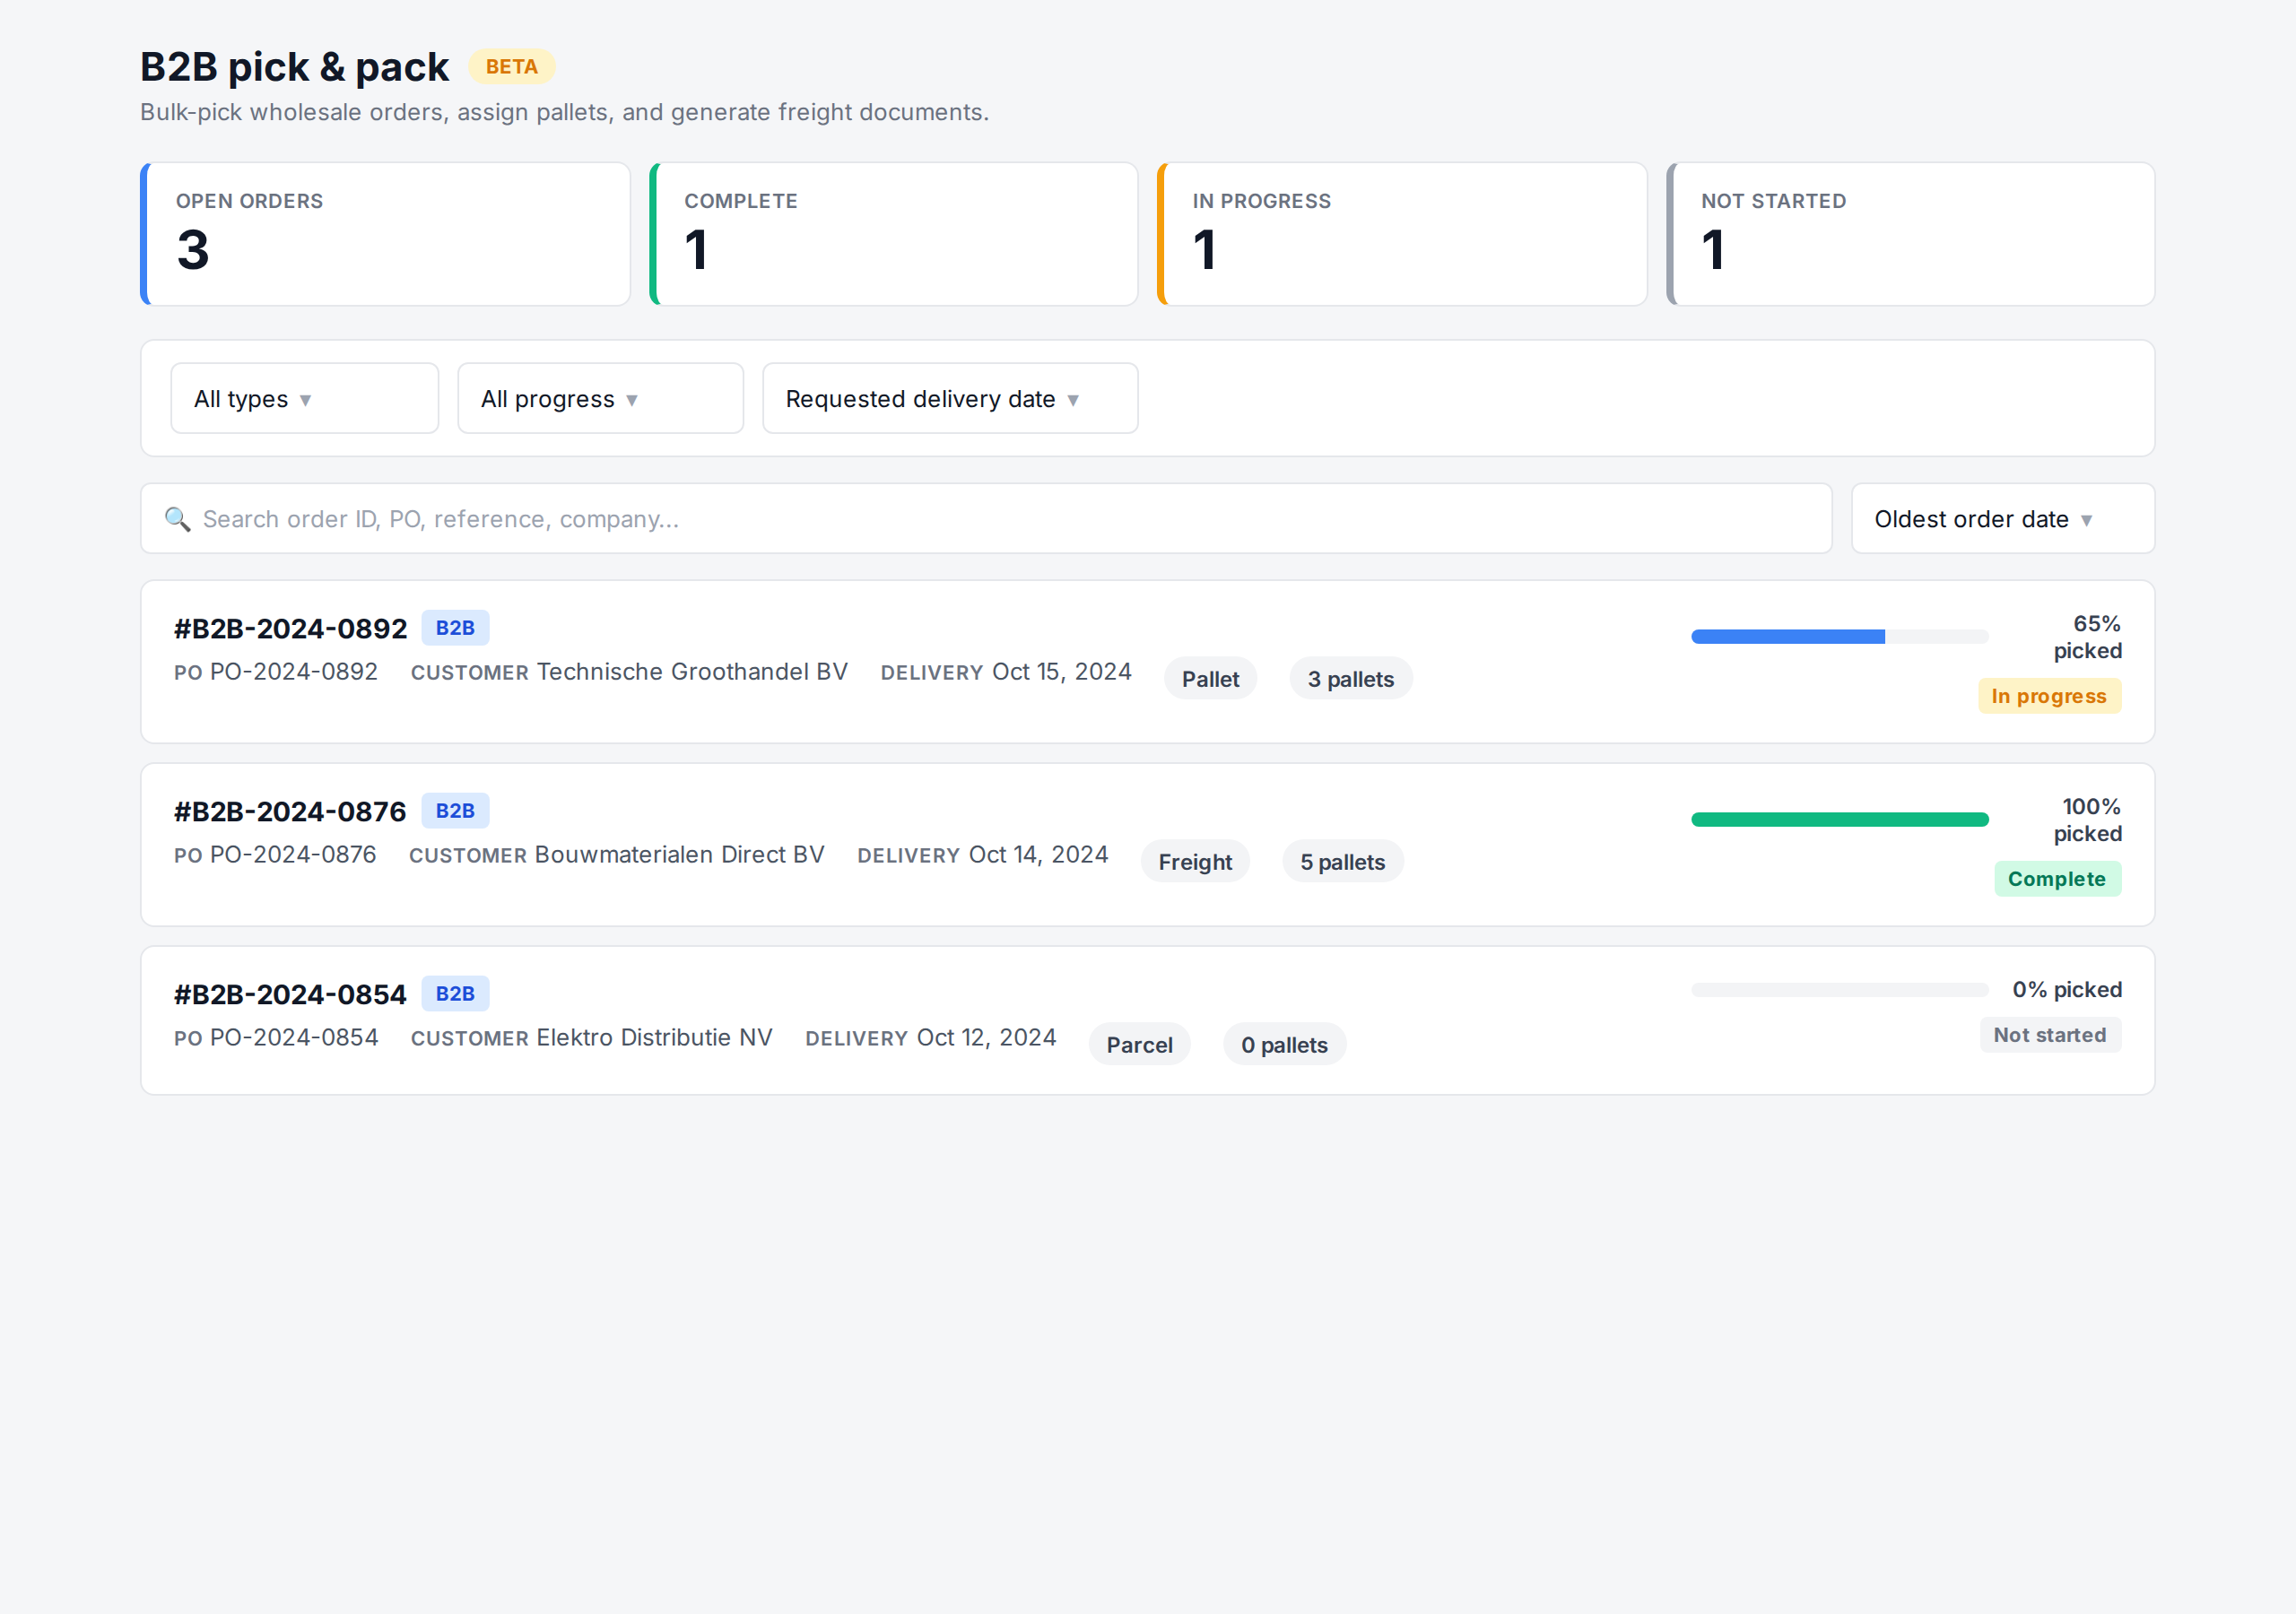Click the In progress status badge
The width and height of the screenshot is (2296, 1614).
2049,696
